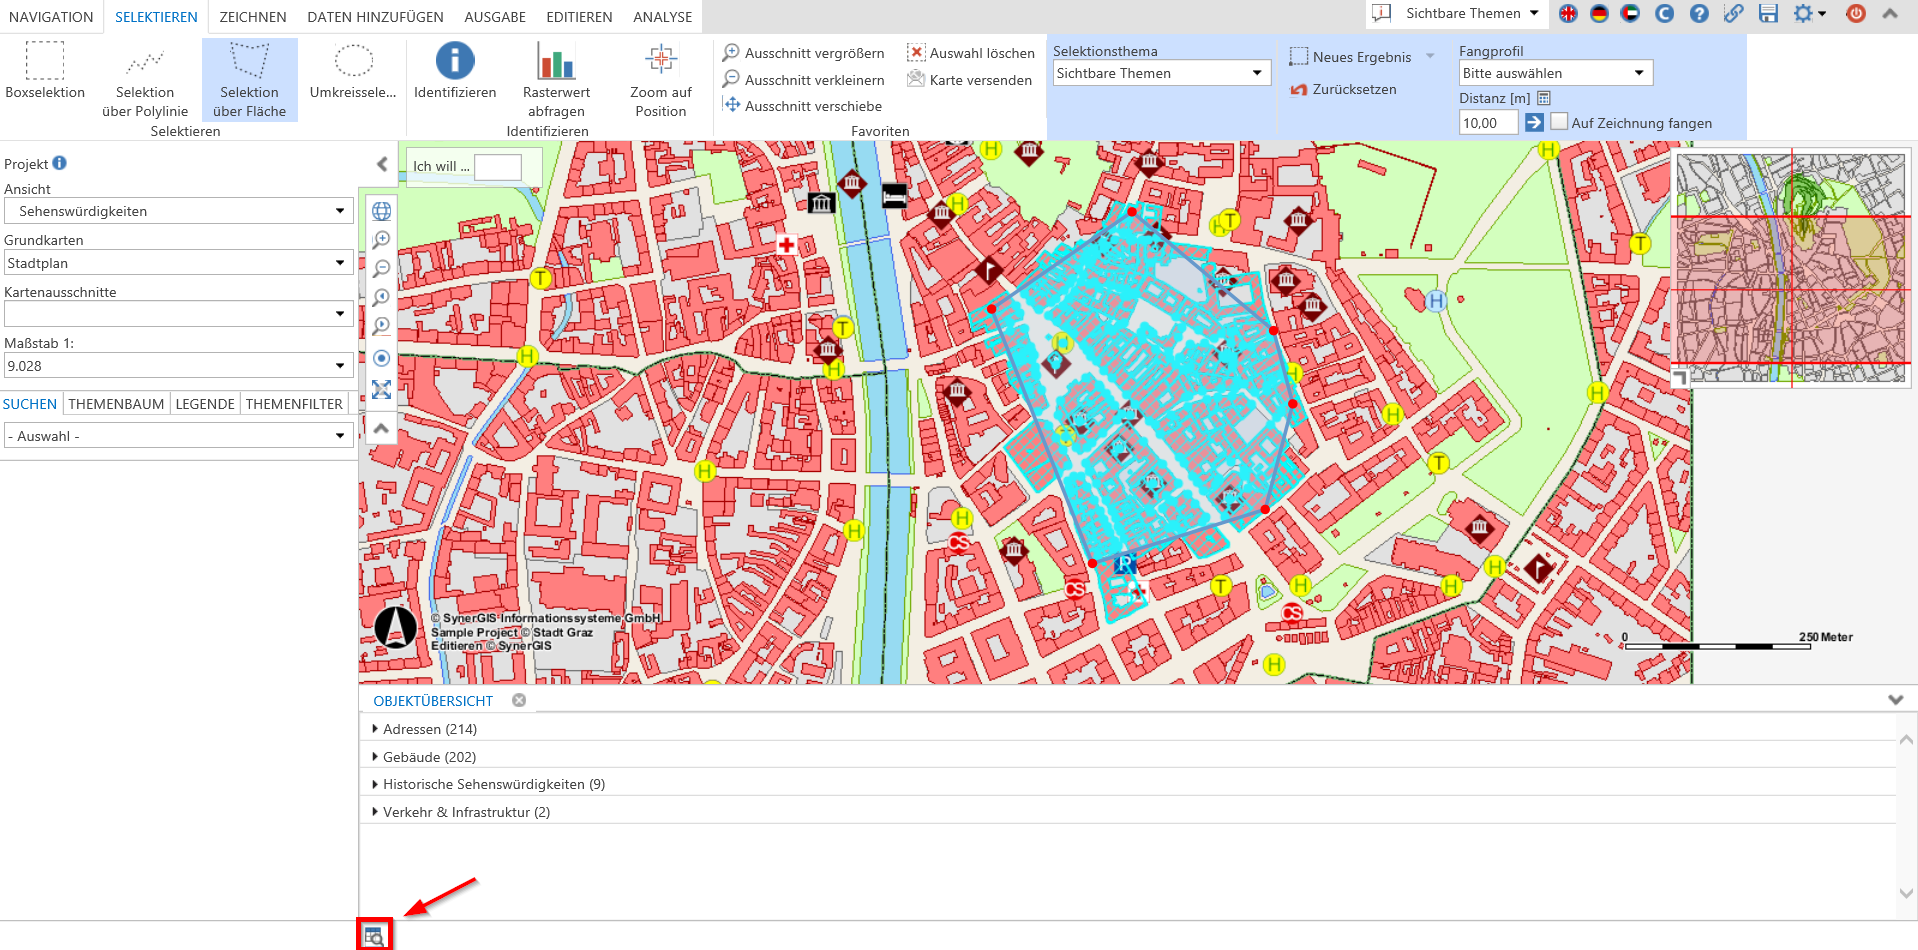Select the Boxselektion tool
Viewport: 1918px width, 950px height.
click(45, 70)
